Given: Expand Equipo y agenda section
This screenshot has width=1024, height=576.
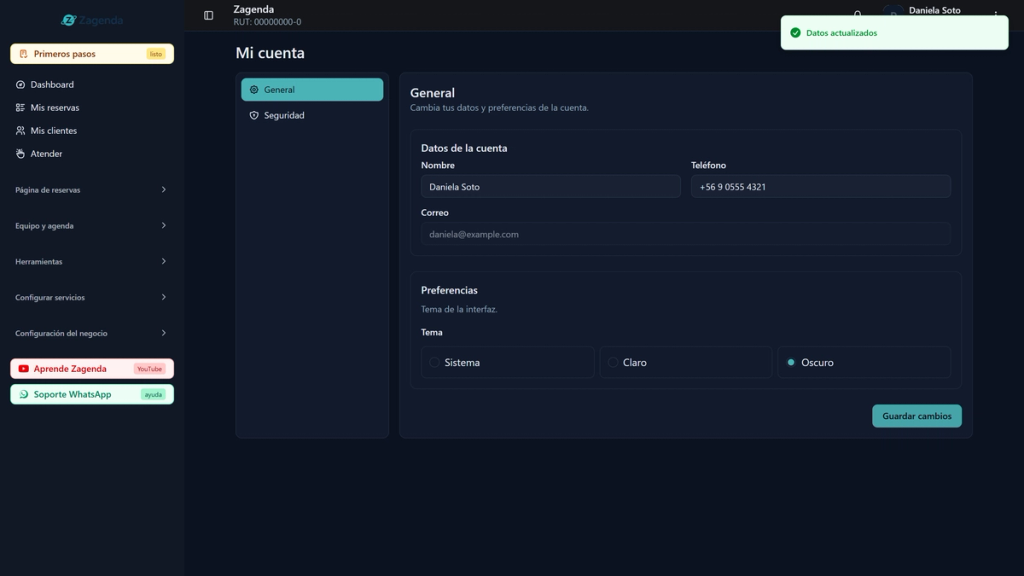Looking at the screenshot, I should click(x=92, y=226).
